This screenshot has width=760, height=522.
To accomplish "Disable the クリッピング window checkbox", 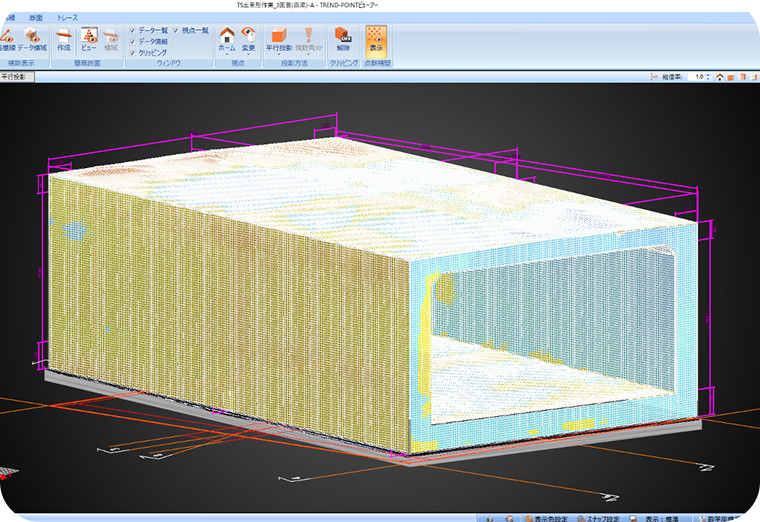I will tap(133, 53).
